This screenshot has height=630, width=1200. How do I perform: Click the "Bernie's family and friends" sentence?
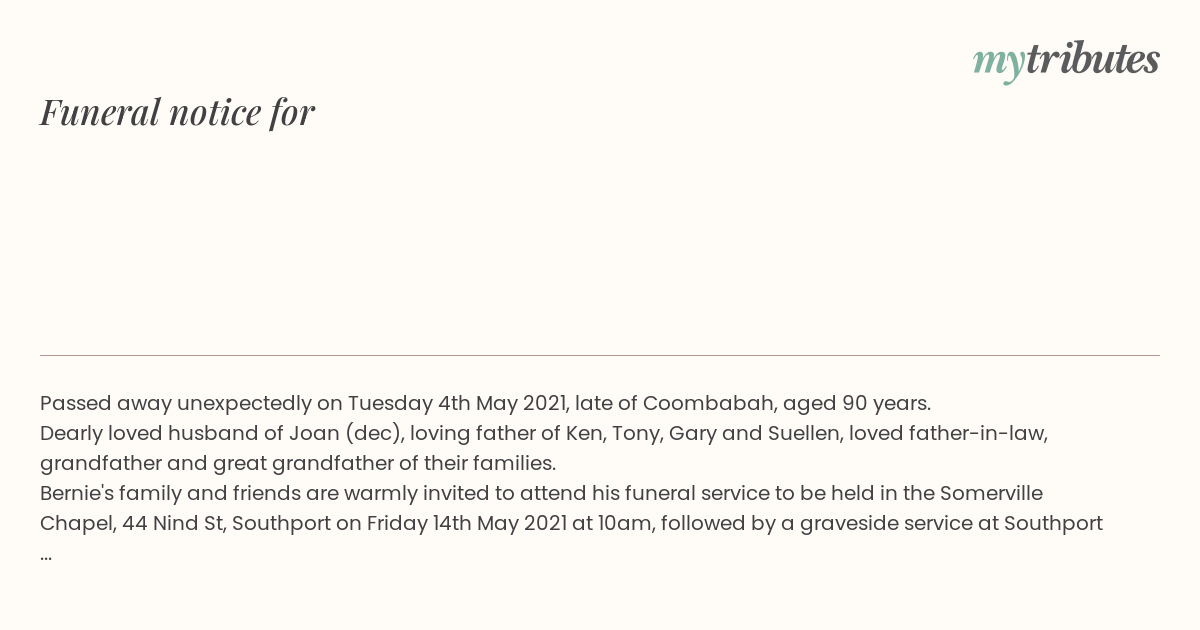541,493
